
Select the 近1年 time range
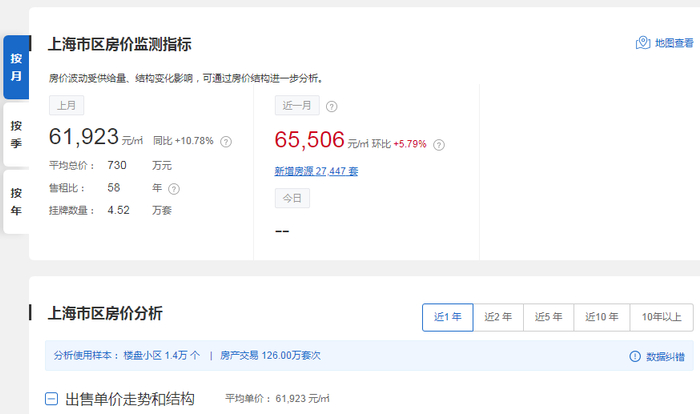(x=448, y=317)
